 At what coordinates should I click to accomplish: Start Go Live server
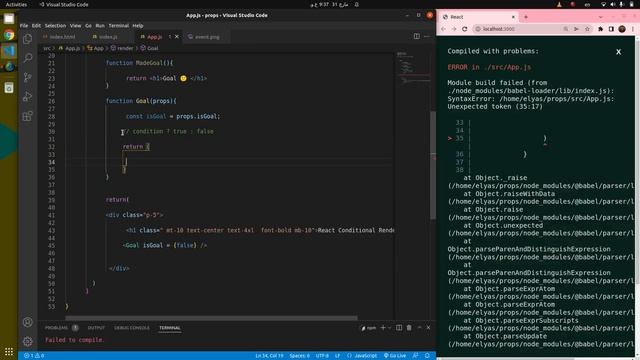(x=395, y=356)
